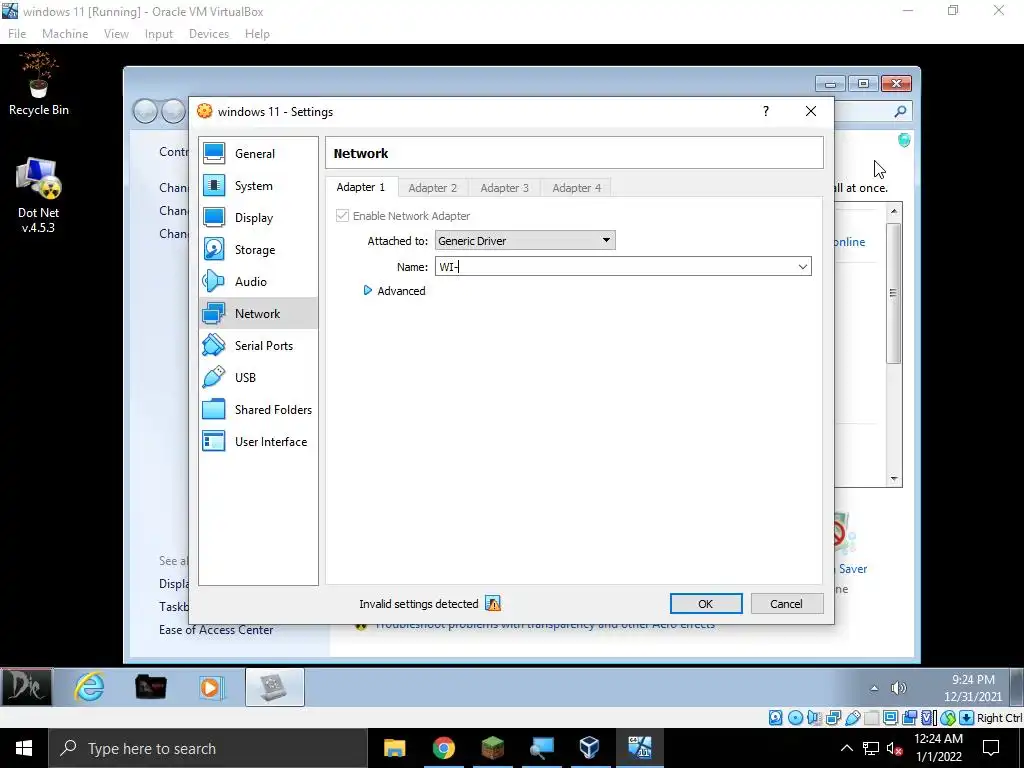Click the invalid settings warning icon
The height and width of the screenshot is (768, 1024).
[493, 604]
